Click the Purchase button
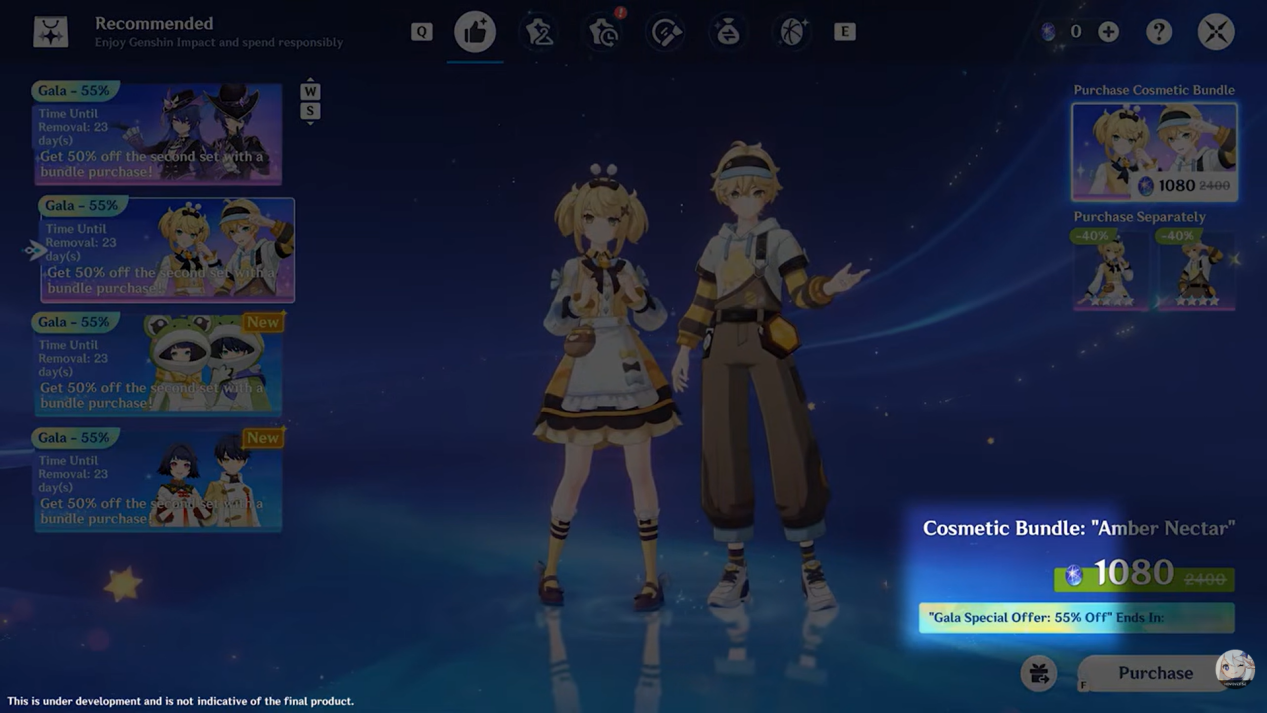The width and height of the screenshot is (1267, 713). click(x=1155, y=673)
